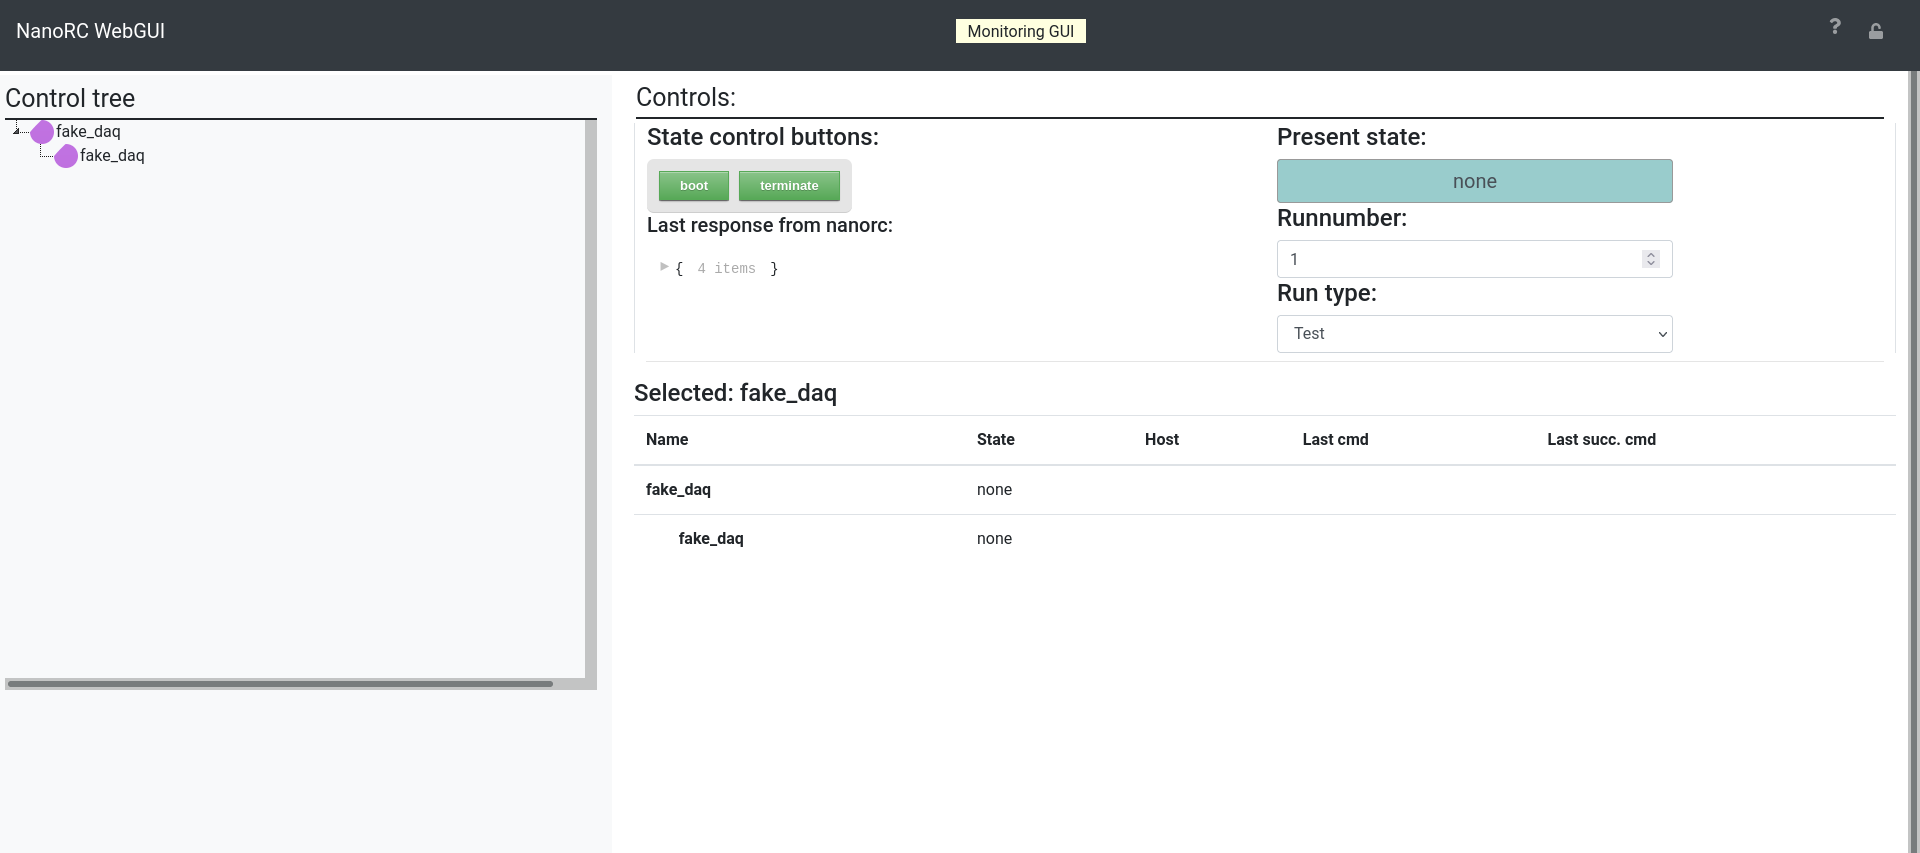This screenshot has width=1920, height=853.
Task: Click state 'none' in first table row
Action: pyautogui.click(x=994, y=489)
